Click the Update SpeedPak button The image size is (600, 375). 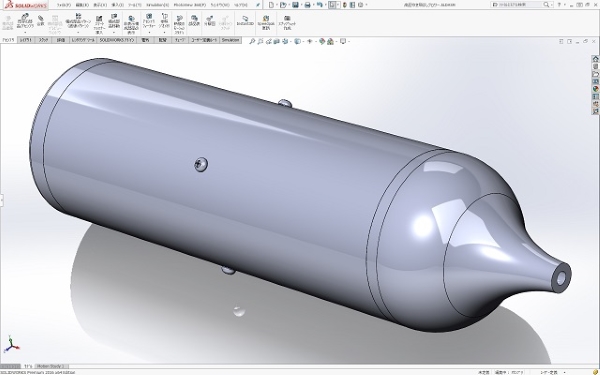click(266, 23)
